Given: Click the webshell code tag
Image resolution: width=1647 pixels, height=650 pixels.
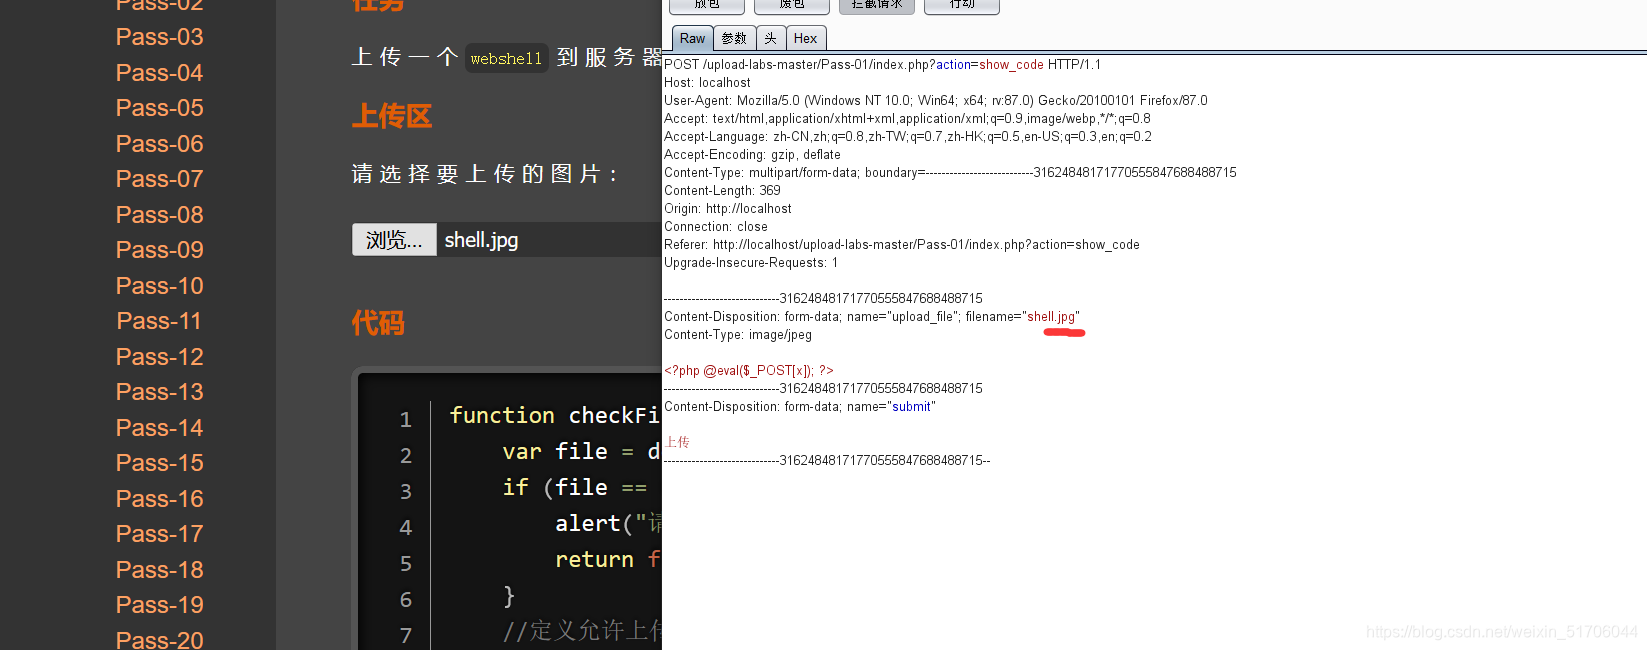Looking at the screenshot, I should (506, 58).
